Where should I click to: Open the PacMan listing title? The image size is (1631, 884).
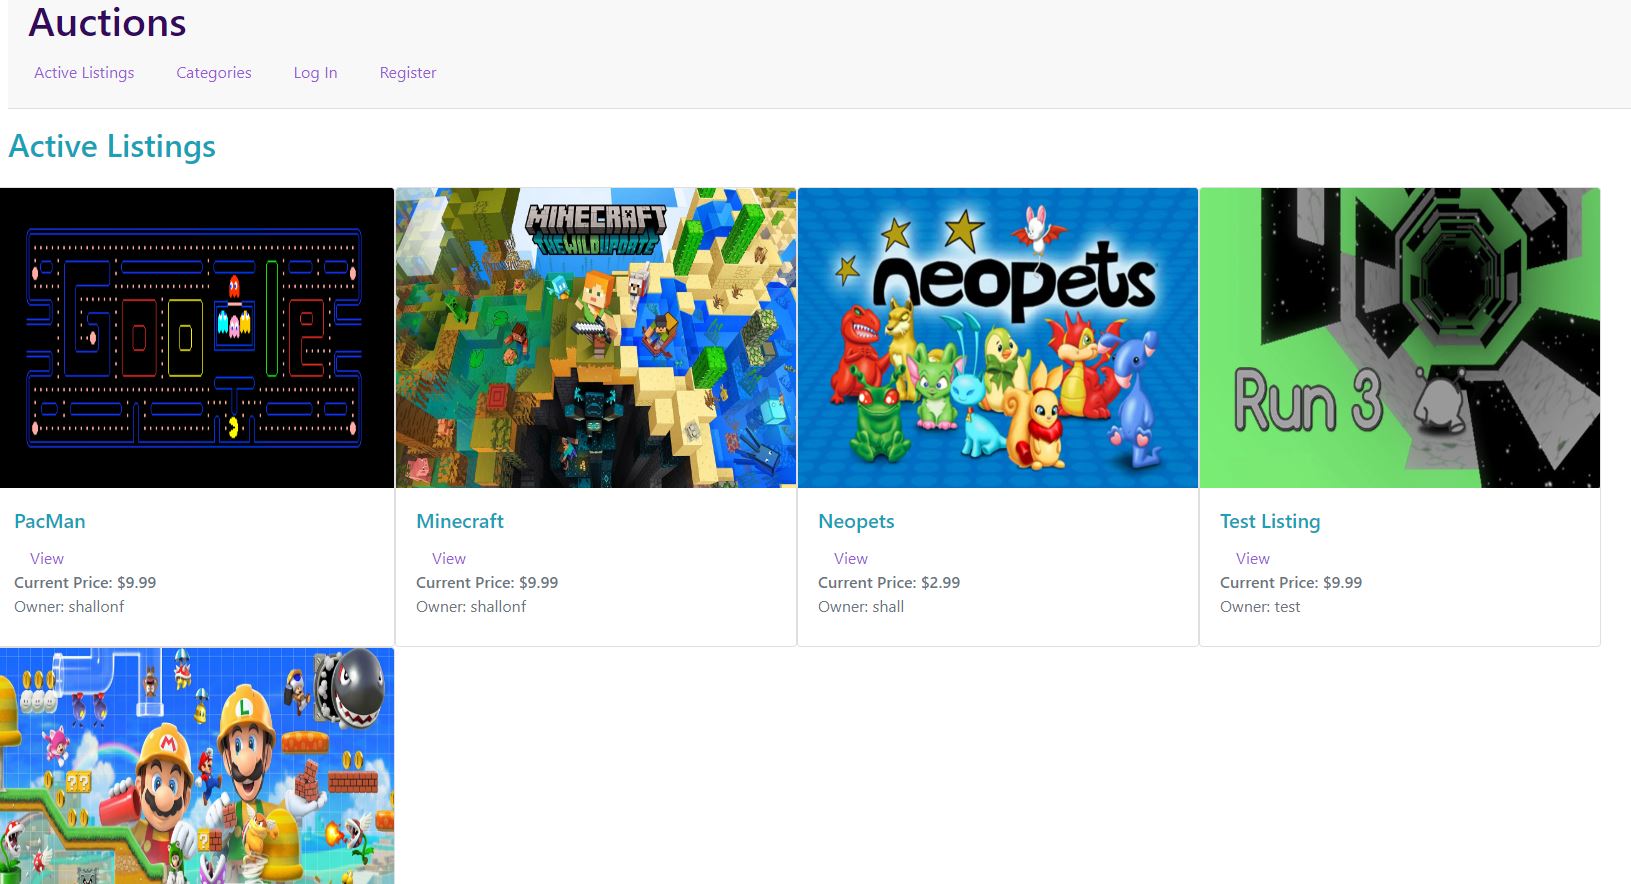pos(50,521)
